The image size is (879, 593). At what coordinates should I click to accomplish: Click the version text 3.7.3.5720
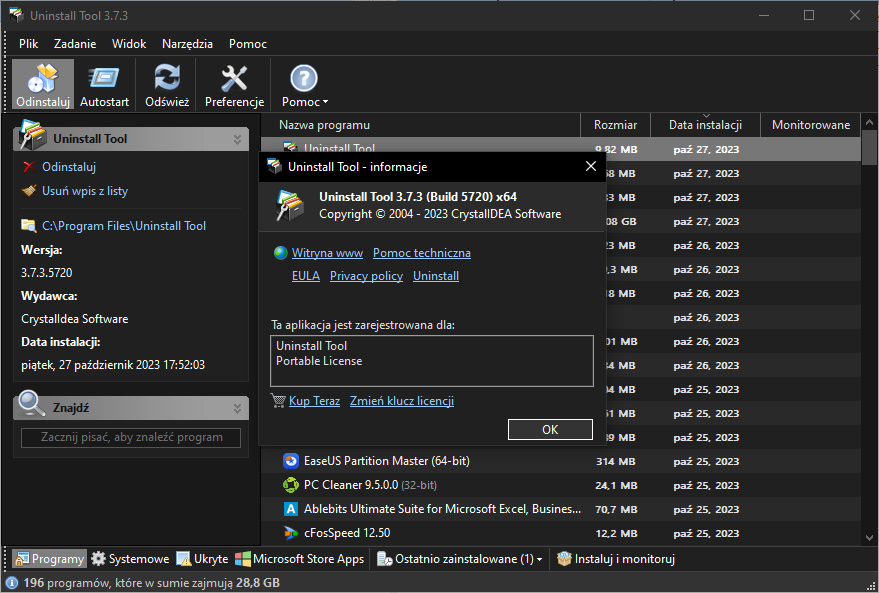click(47, 273)
